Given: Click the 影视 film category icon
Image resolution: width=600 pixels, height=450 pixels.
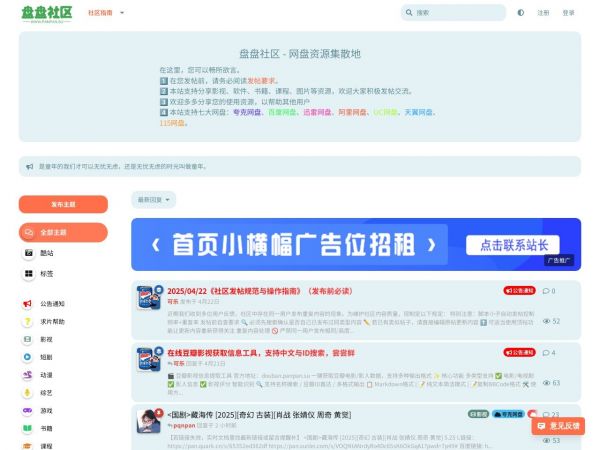Looking at the screenshot, I should [28, 339].
